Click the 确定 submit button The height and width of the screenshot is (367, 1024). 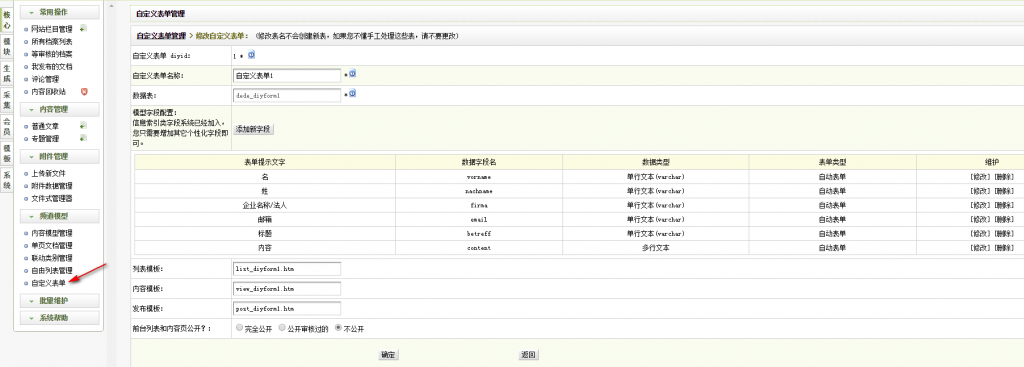388,355
